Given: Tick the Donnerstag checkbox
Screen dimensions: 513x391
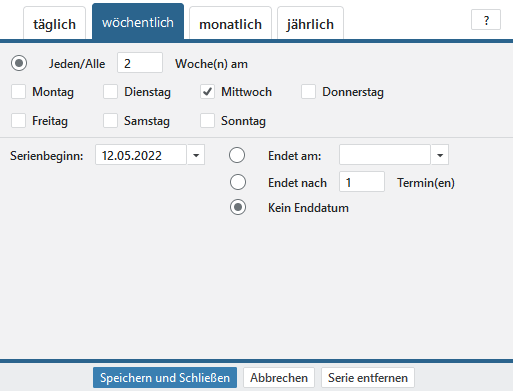Looking at the screenshot, I should [x=308, y=92].
